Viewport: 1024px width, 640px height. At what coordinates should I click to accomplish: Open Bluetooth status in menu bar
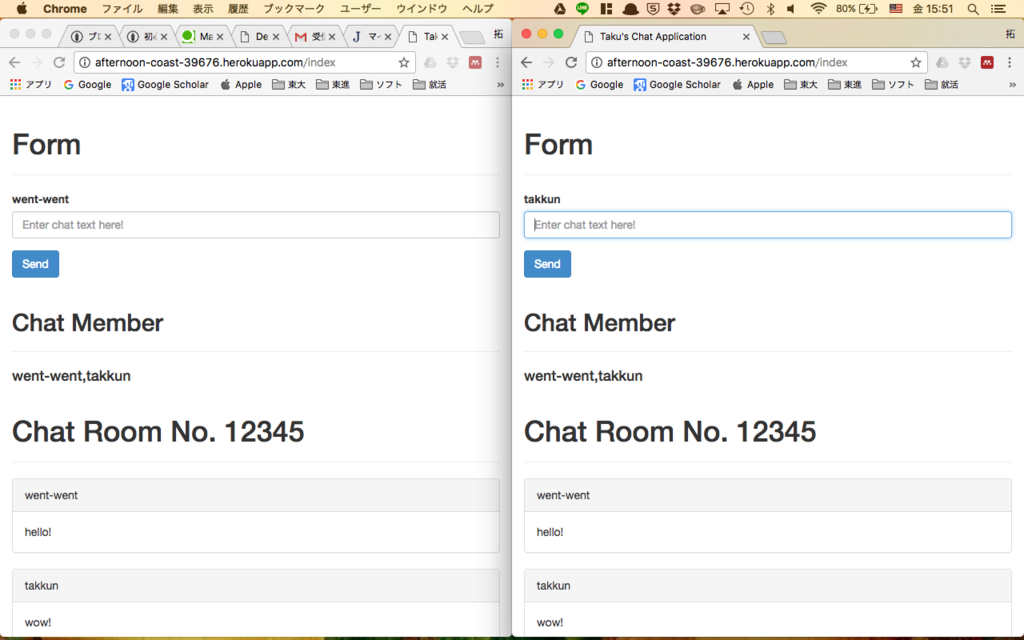[770, 8]
